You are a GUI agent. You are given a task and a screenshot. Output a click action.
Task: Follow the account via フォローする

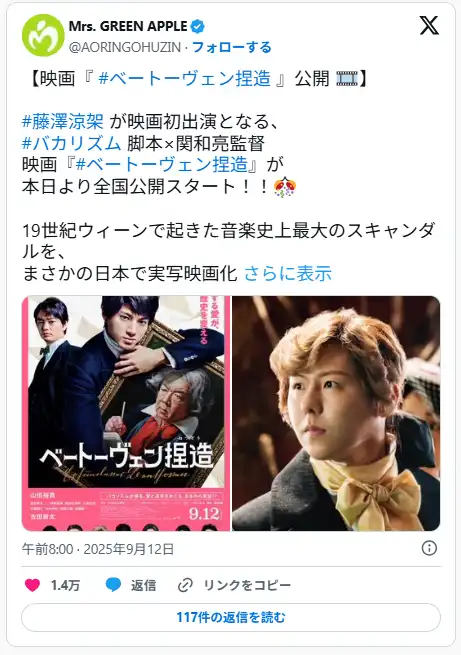pos(231,47)
